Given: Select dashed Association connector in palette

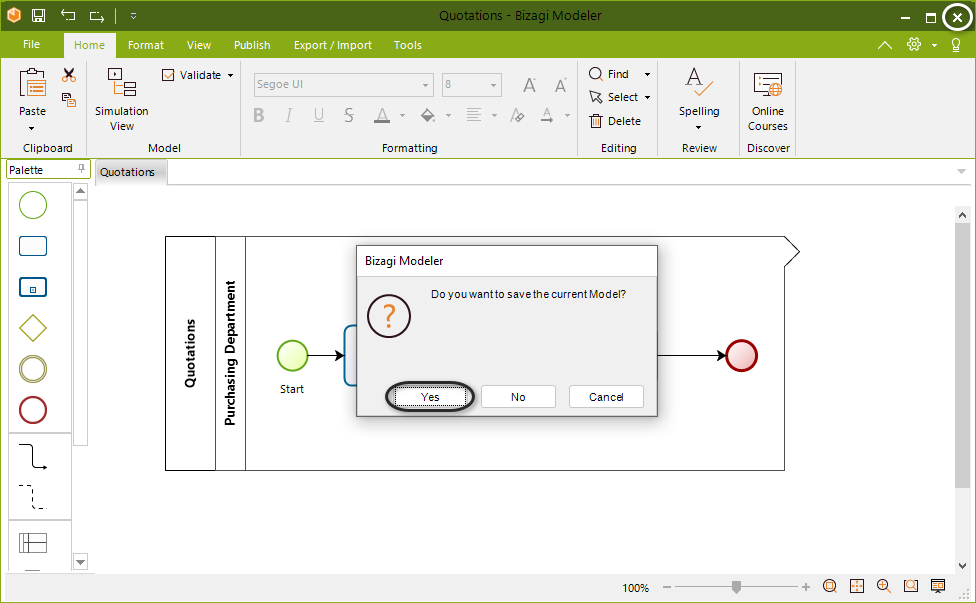Looking at the screenshot, I should (x=33, y=497).
